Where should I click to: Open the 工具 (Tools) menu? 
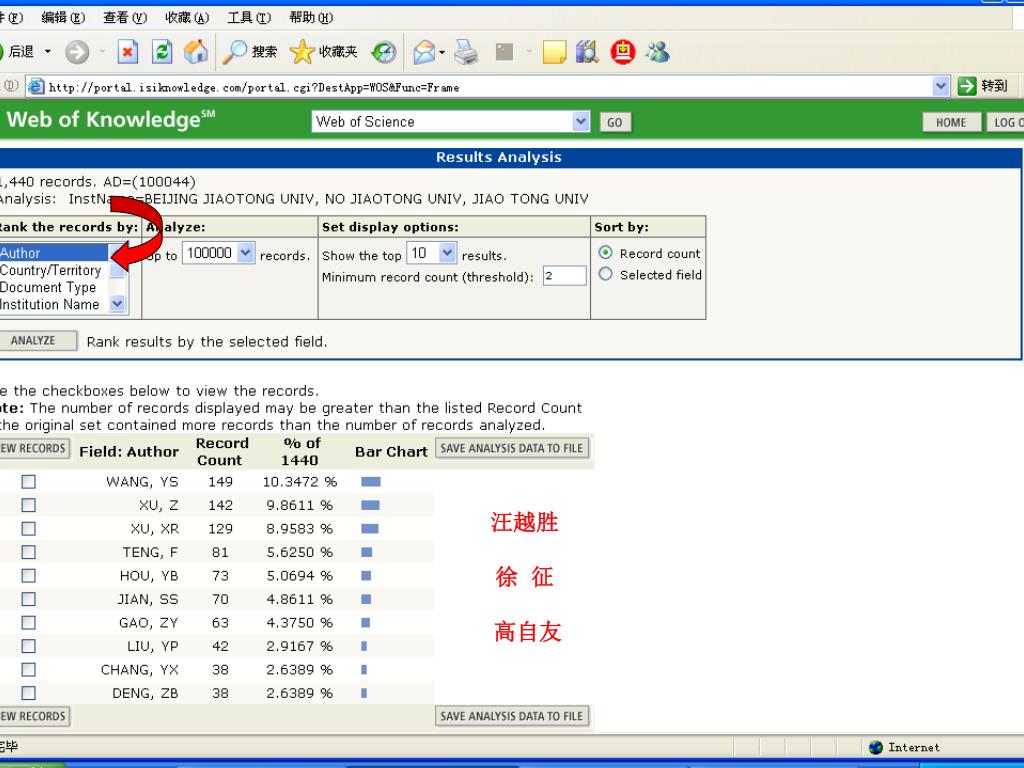point(249,18)
